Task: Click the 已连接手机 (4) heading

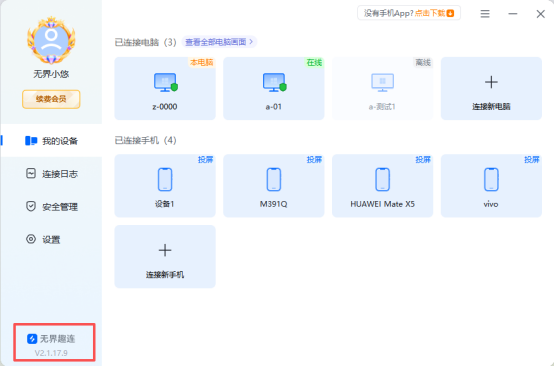Action: coord(146,140)
